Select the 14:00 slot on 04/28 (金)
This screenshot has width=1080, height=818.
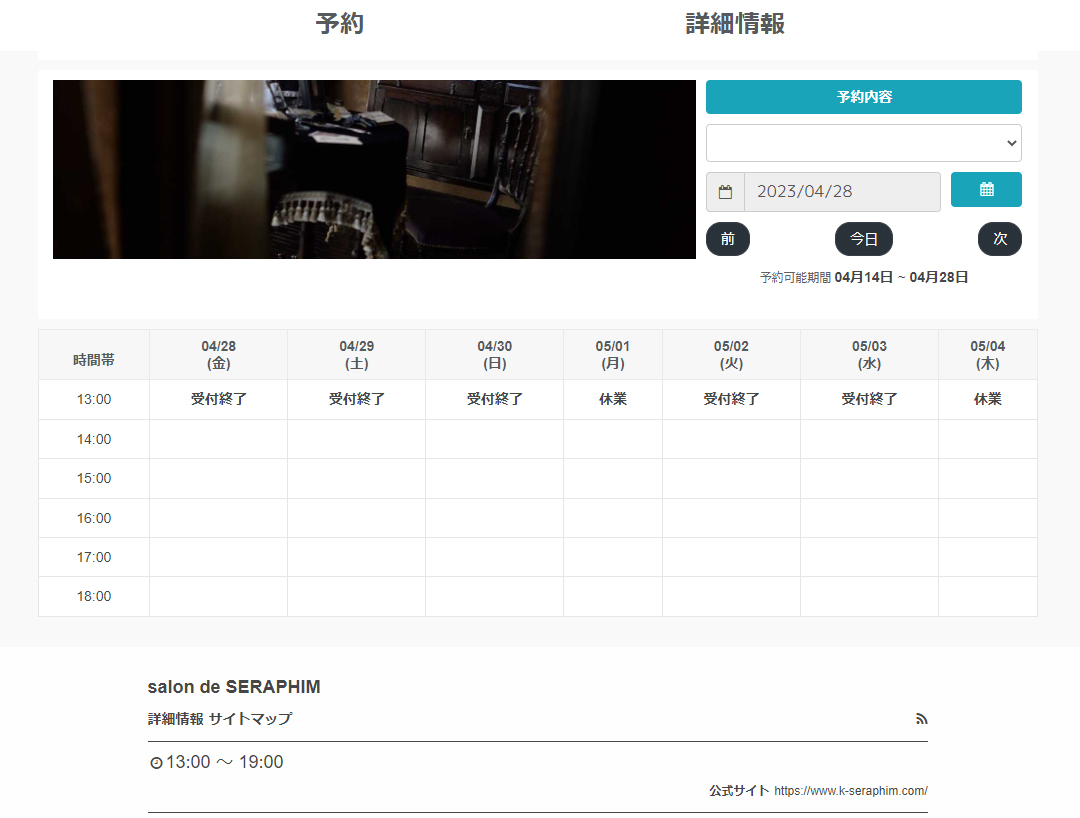pyautogui.click(x=218, y=439)
